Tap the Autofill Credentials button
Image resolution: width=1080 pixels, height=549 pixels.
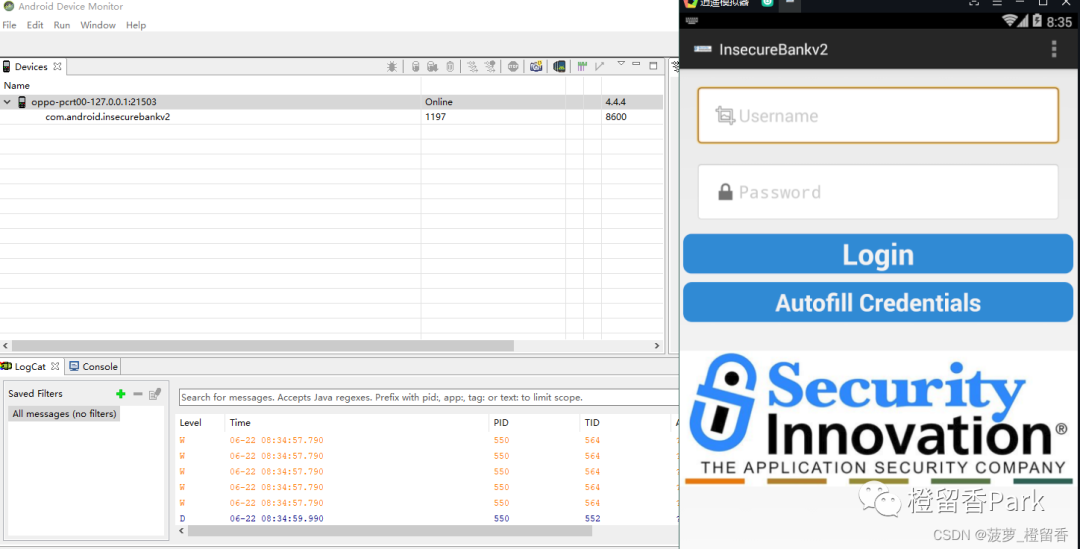pos(878,302)
